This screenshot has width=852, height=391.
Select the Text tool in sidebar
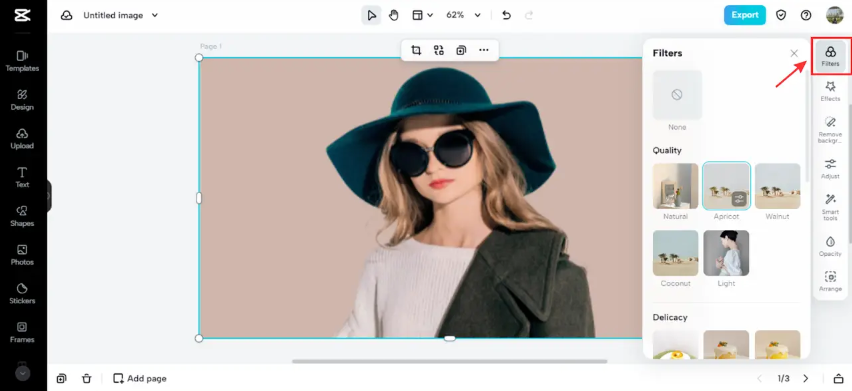tap(22, 177)
